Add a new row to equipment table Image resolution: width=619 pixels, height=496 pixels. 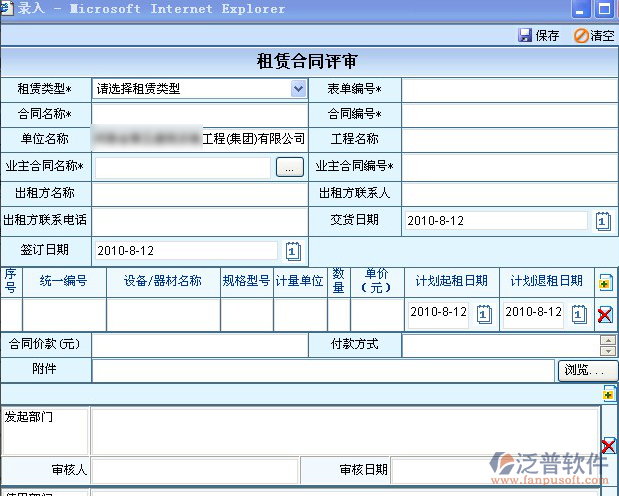tap(605, 283)
